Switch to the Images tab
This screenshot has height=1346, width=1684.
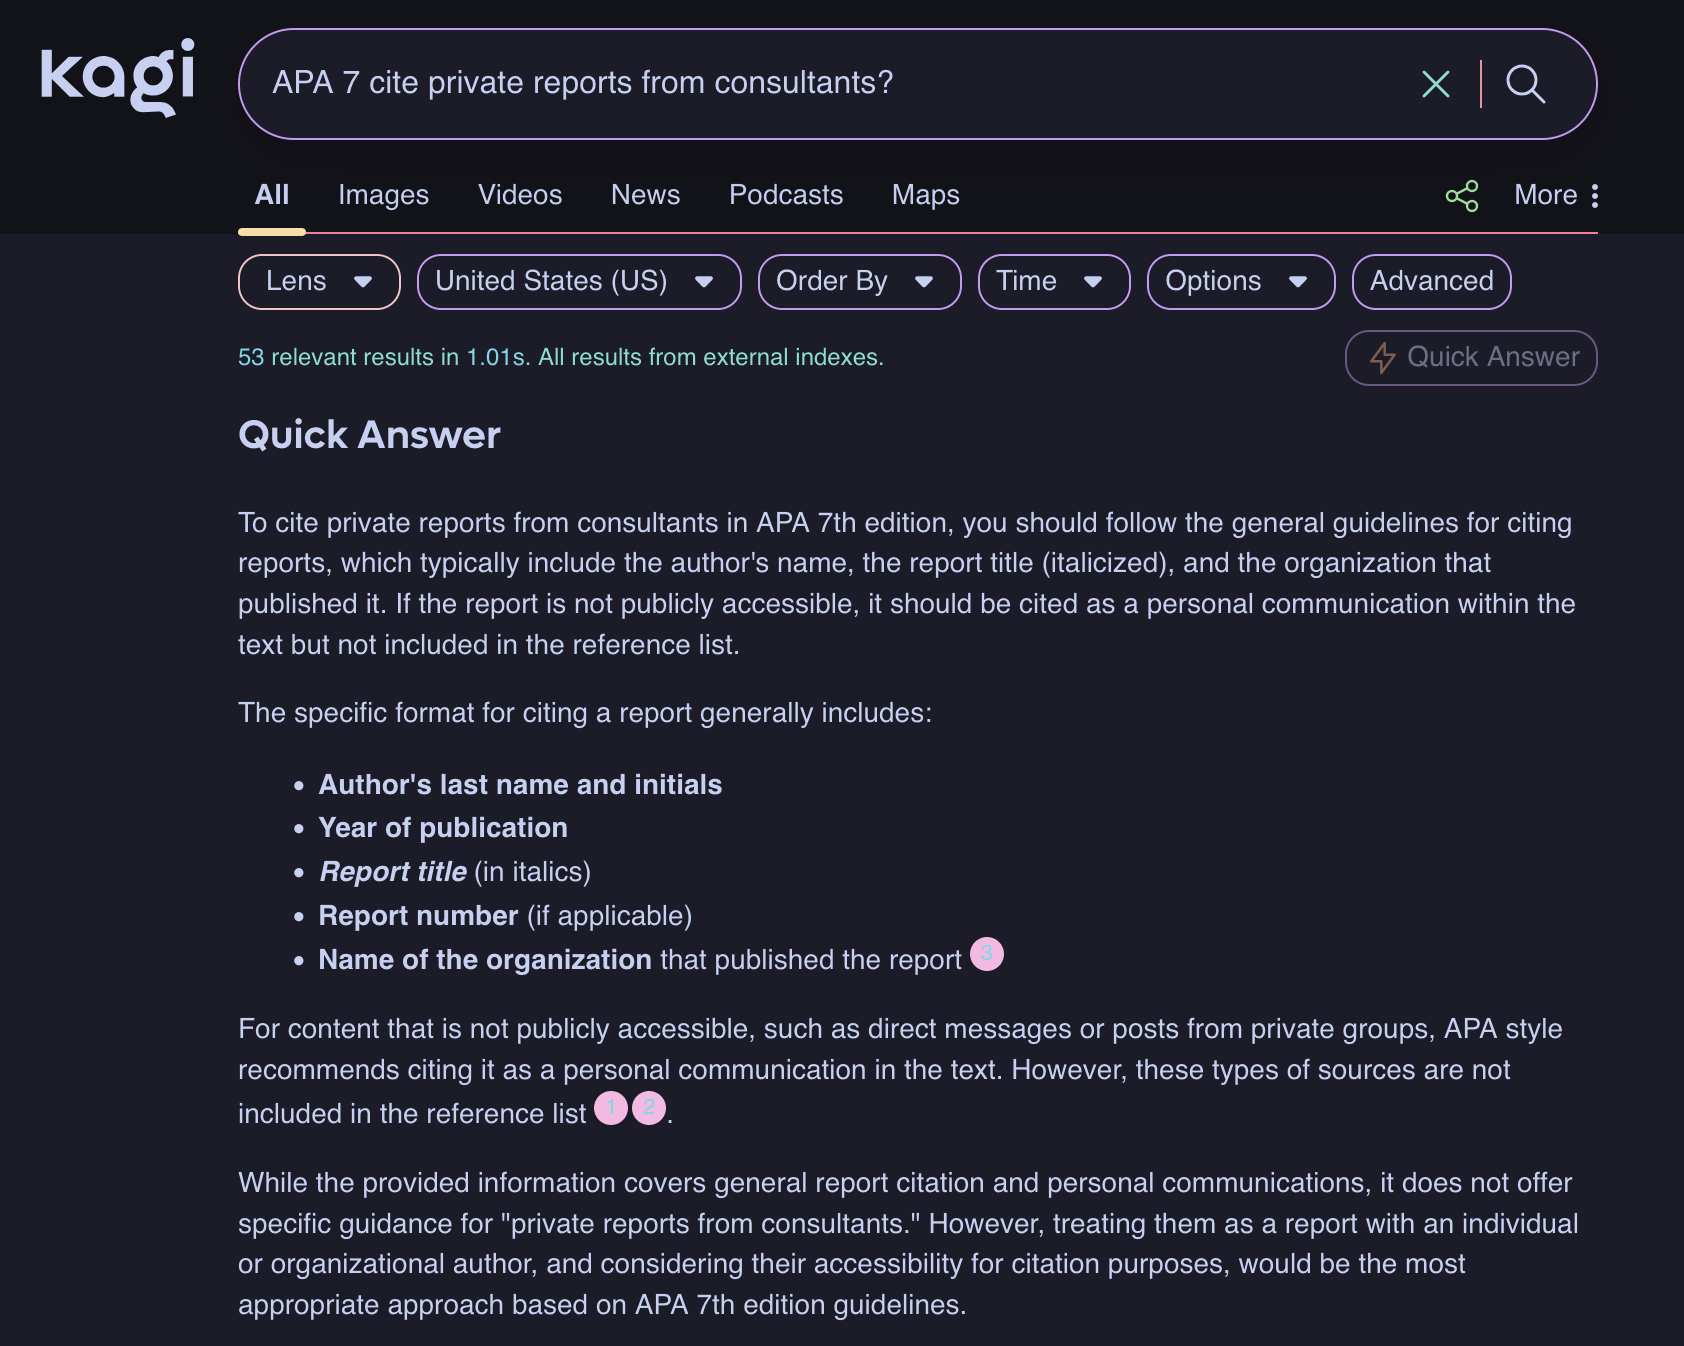(x=383, y=195)
